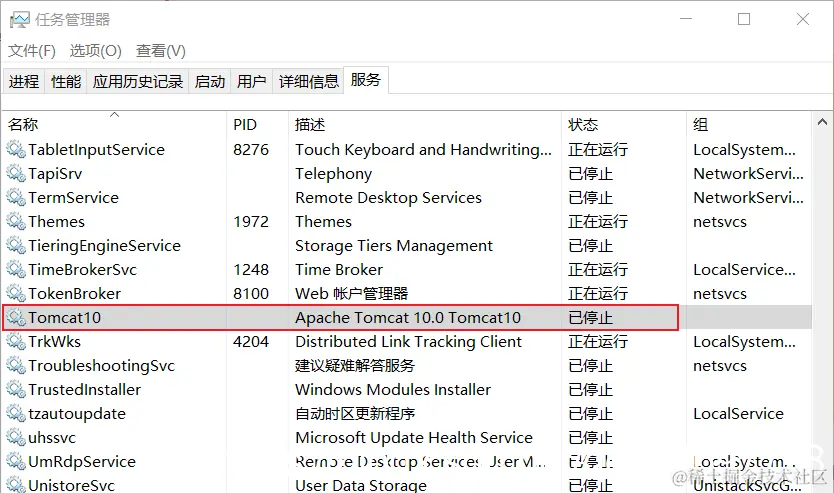Switch to the 启动 tab

point(210,81)
